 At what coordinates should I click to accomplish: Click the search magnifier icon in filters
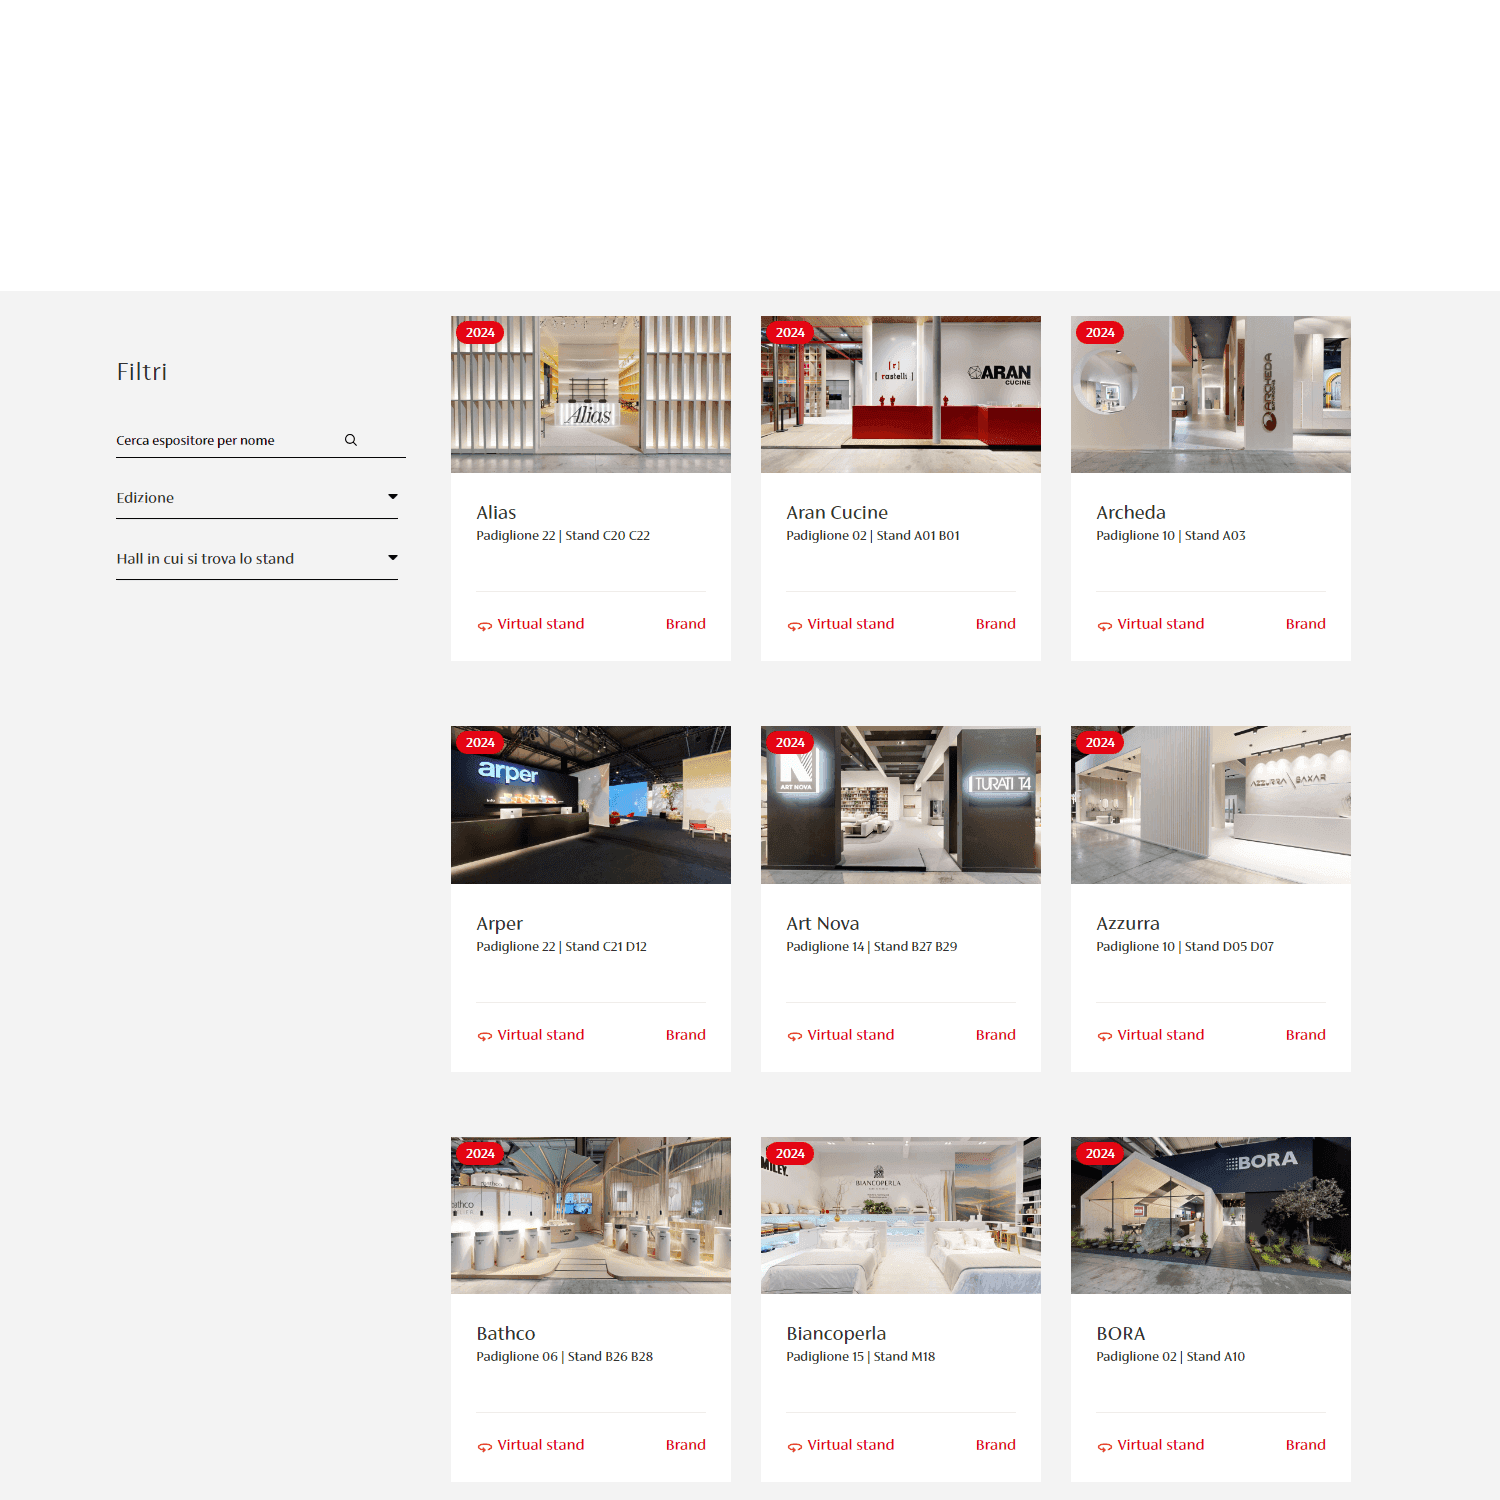click(x=351, y=440)
